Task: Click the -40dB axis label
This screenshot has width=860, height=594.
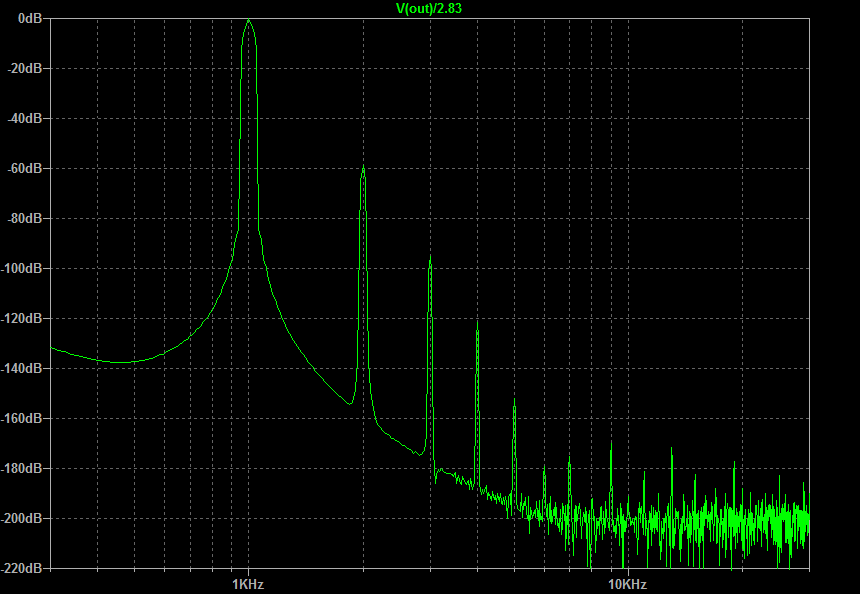Action: coord(25,118)
